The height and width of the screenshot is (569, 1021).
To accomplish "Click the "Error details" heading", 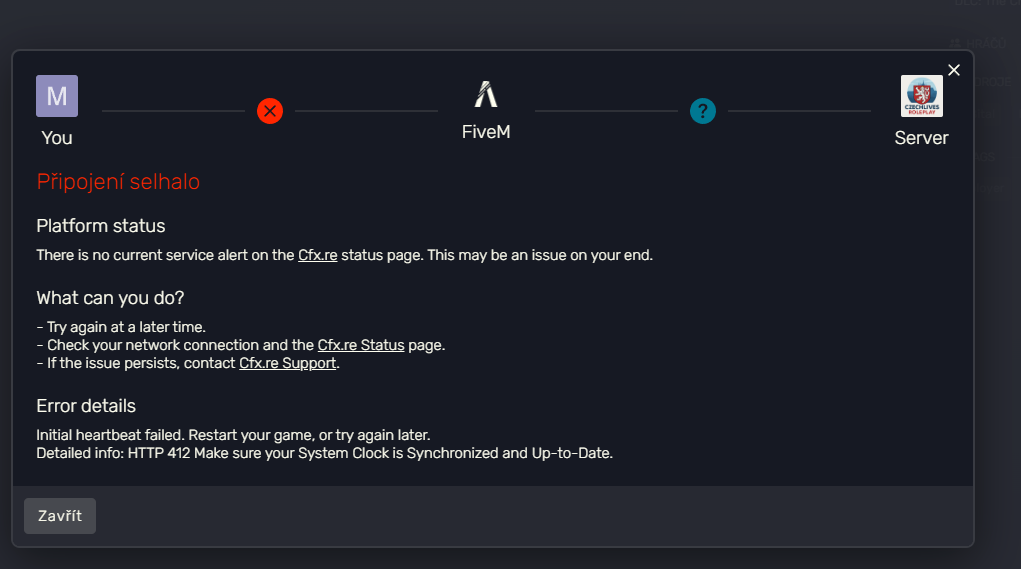I will [86, 406].
